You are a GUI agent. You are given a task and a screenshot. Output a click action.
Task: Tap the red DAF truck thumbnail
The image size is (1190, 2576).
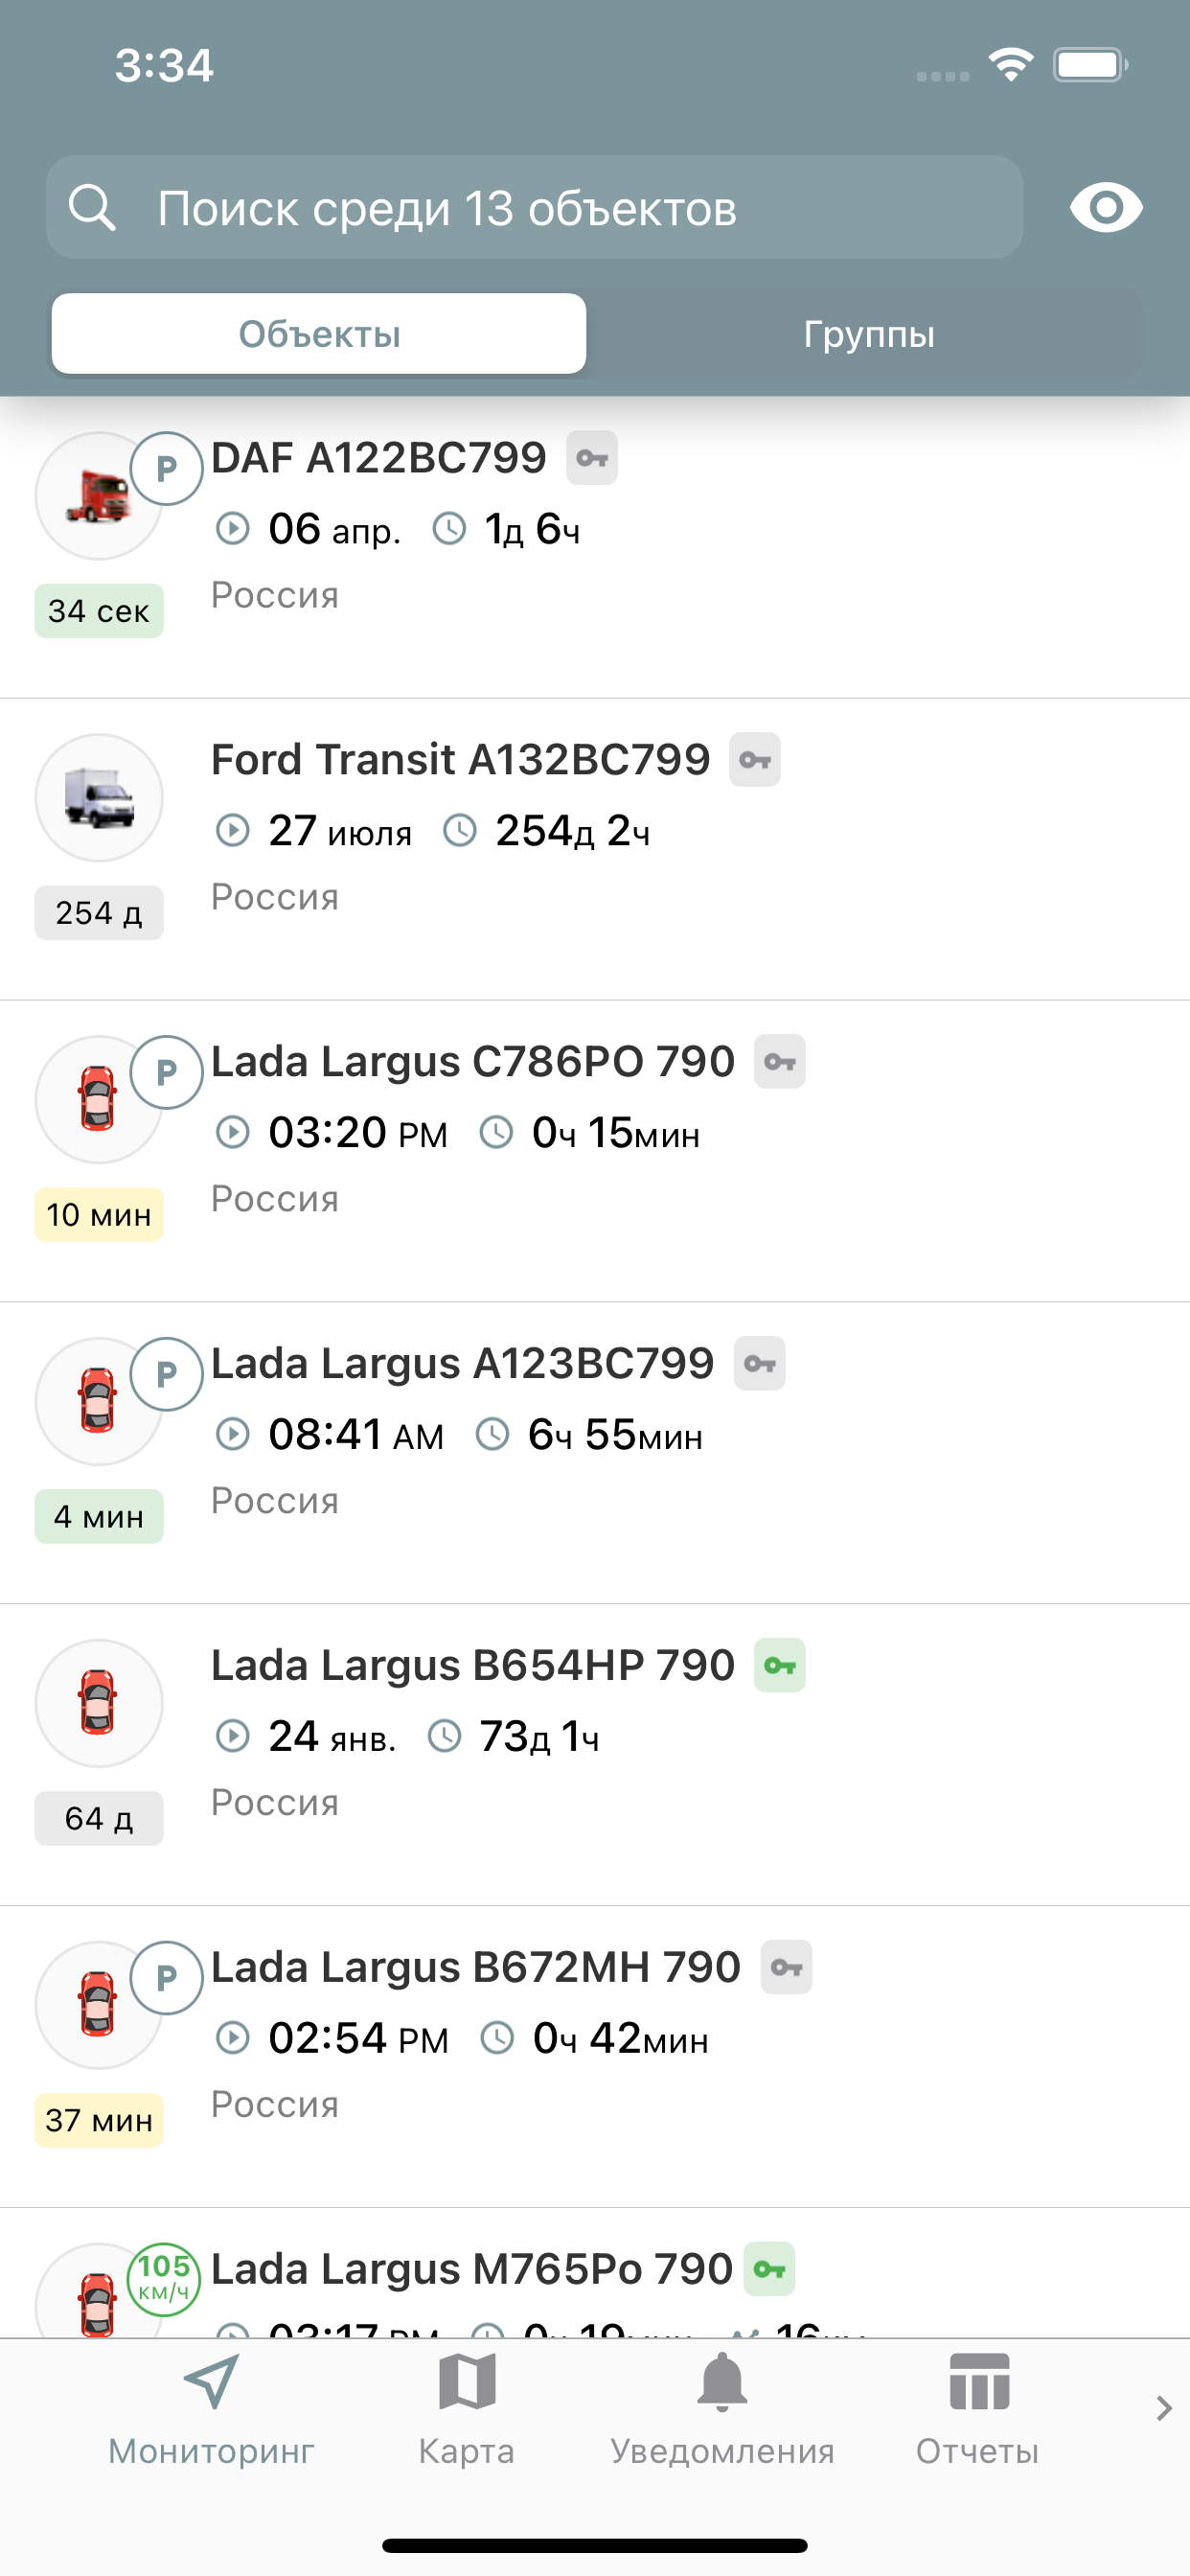click(x=98, y=496)
